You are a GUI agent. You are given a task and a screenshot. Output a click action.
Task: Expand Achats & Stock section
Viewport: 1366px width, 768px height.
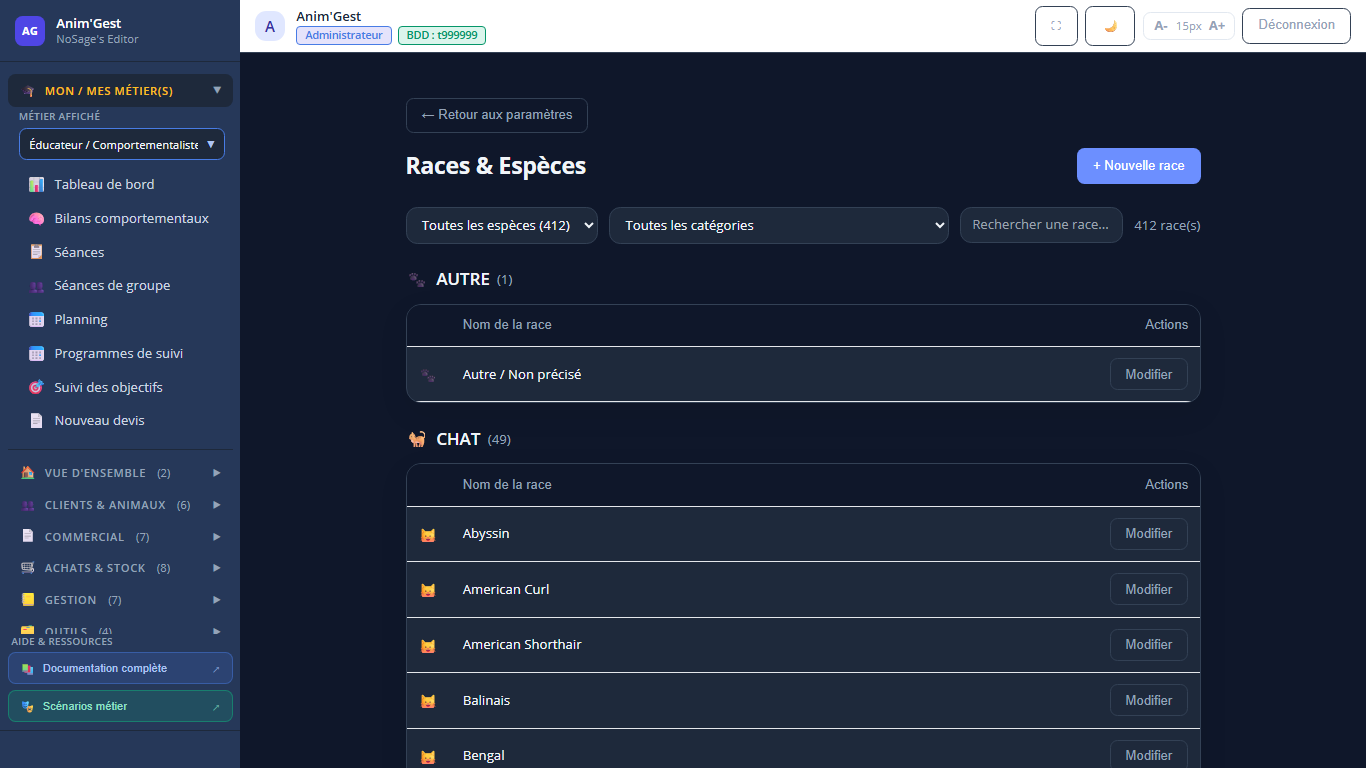coord(120,568)
